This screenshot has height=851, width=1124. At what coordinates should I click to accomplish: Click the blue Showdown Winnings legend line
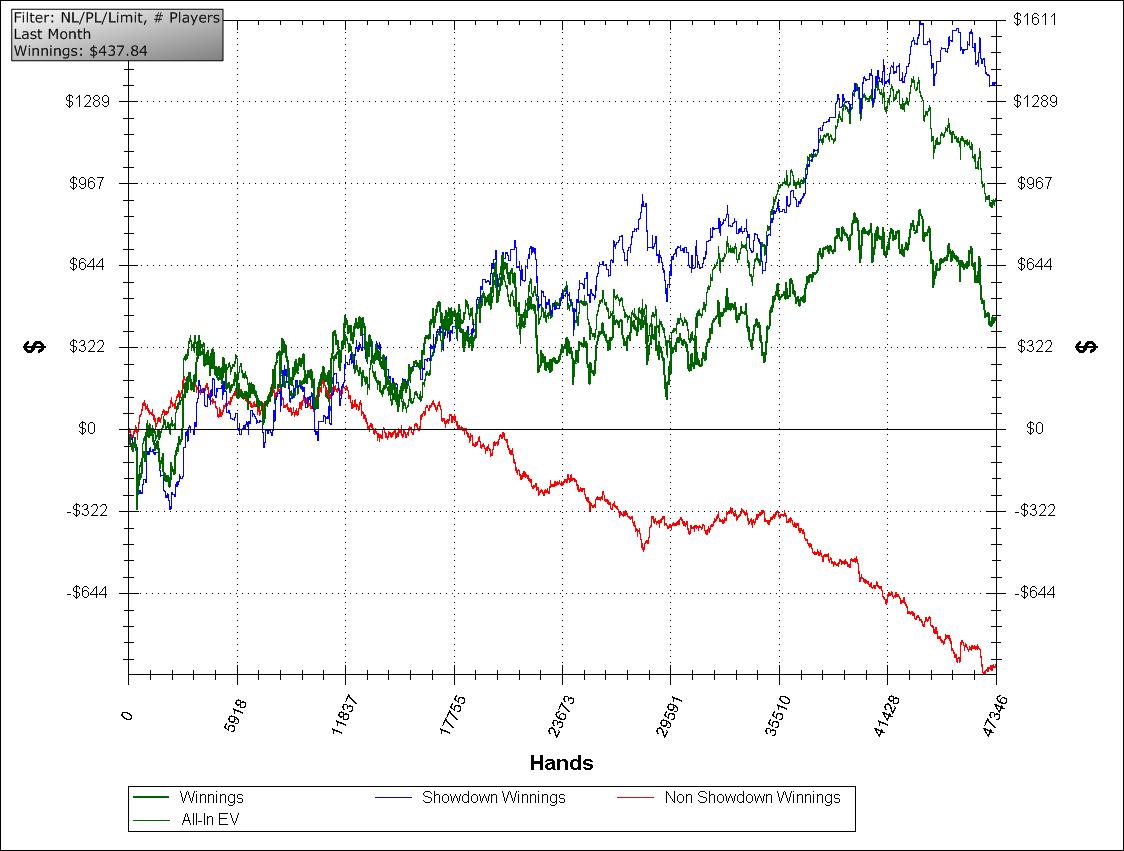394,798
